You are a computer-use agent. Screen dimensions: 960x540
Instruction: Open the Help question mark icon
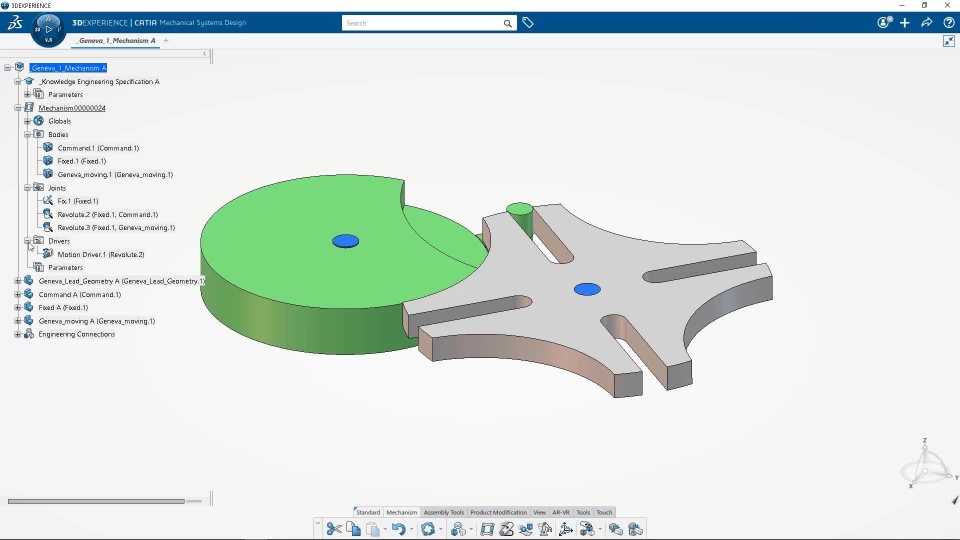click(949, 23)
